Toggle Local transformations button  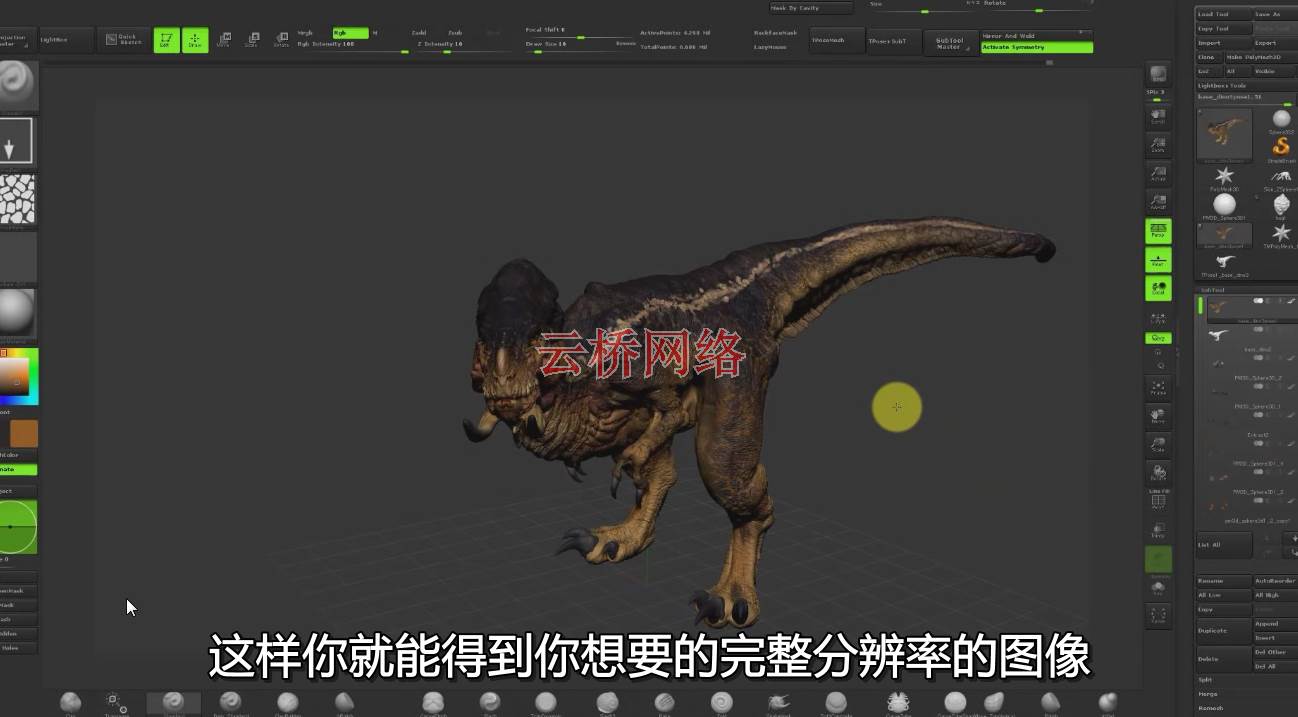click(x=1158, y=289)
